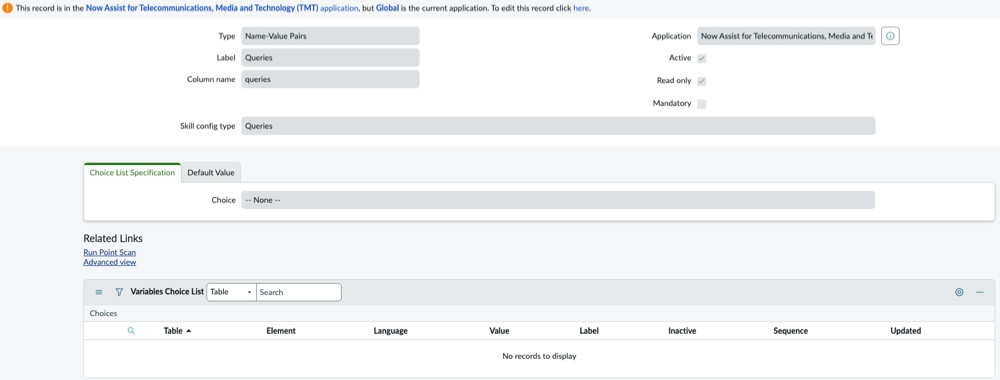Sort by the Sequence column header
The width and height of the screenshot is (1000, 380).
(x=790, y=331)
